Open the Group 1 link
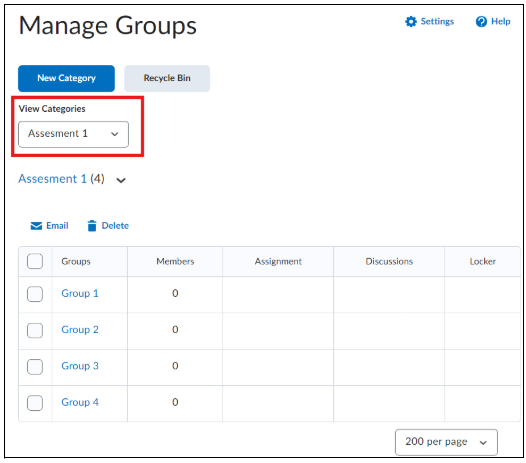Viewport: 526px width, 463px height. click(80, 293)
